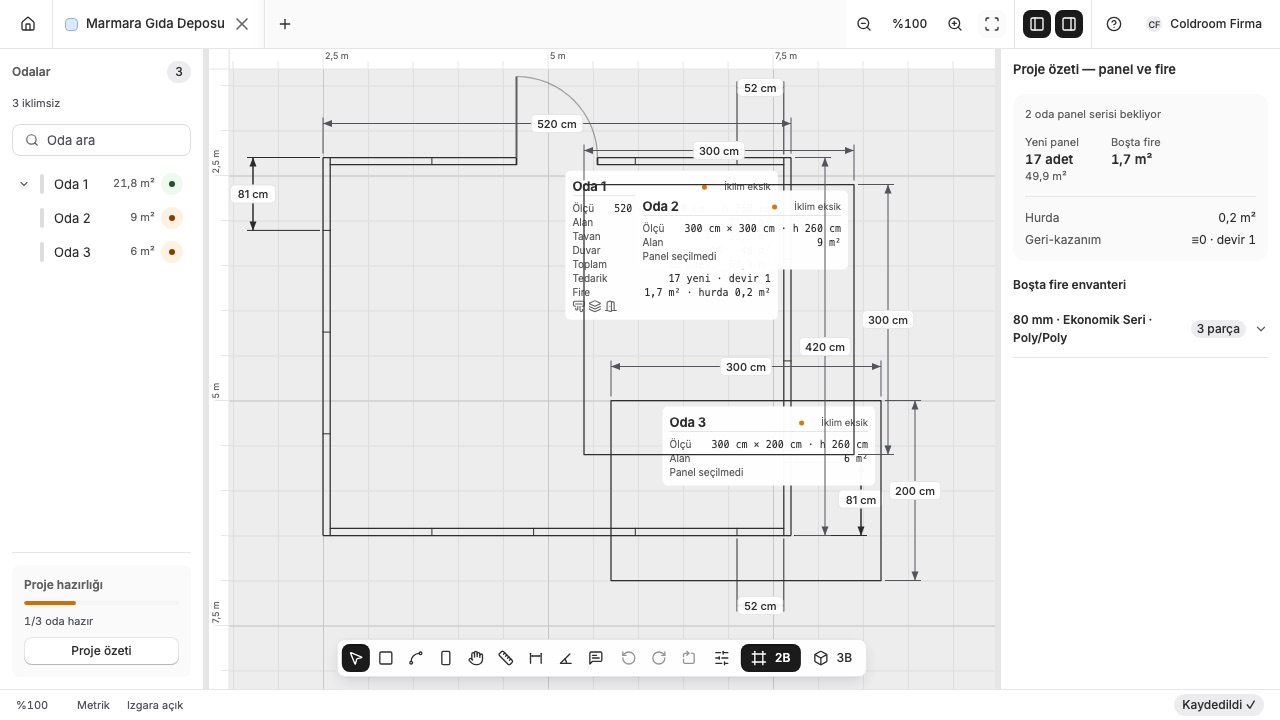The width and height of the screenshot is (1280, 720).
Task: Toggle Oda 3 climate status dot
Action: (x=172, y=252)
